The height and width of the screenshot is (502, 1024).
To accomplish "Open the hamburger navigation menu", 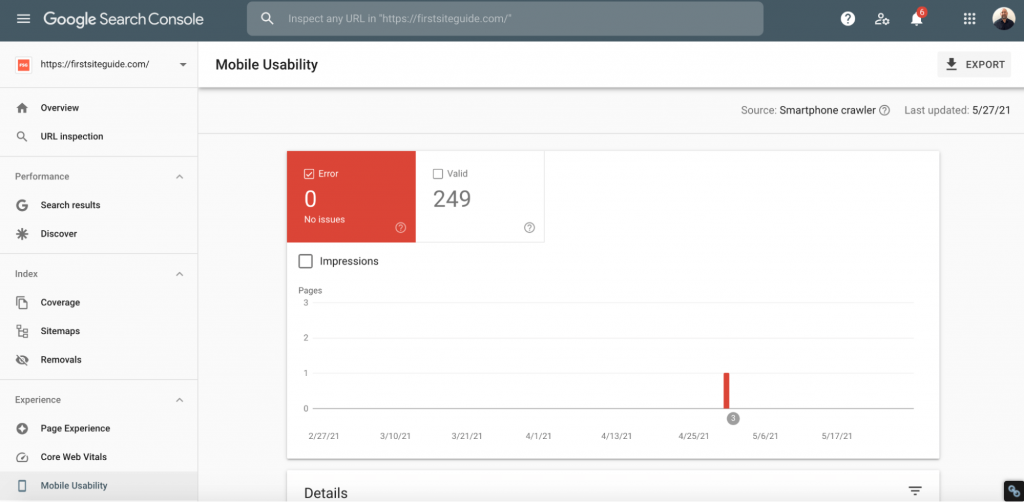I will (24, 19).
